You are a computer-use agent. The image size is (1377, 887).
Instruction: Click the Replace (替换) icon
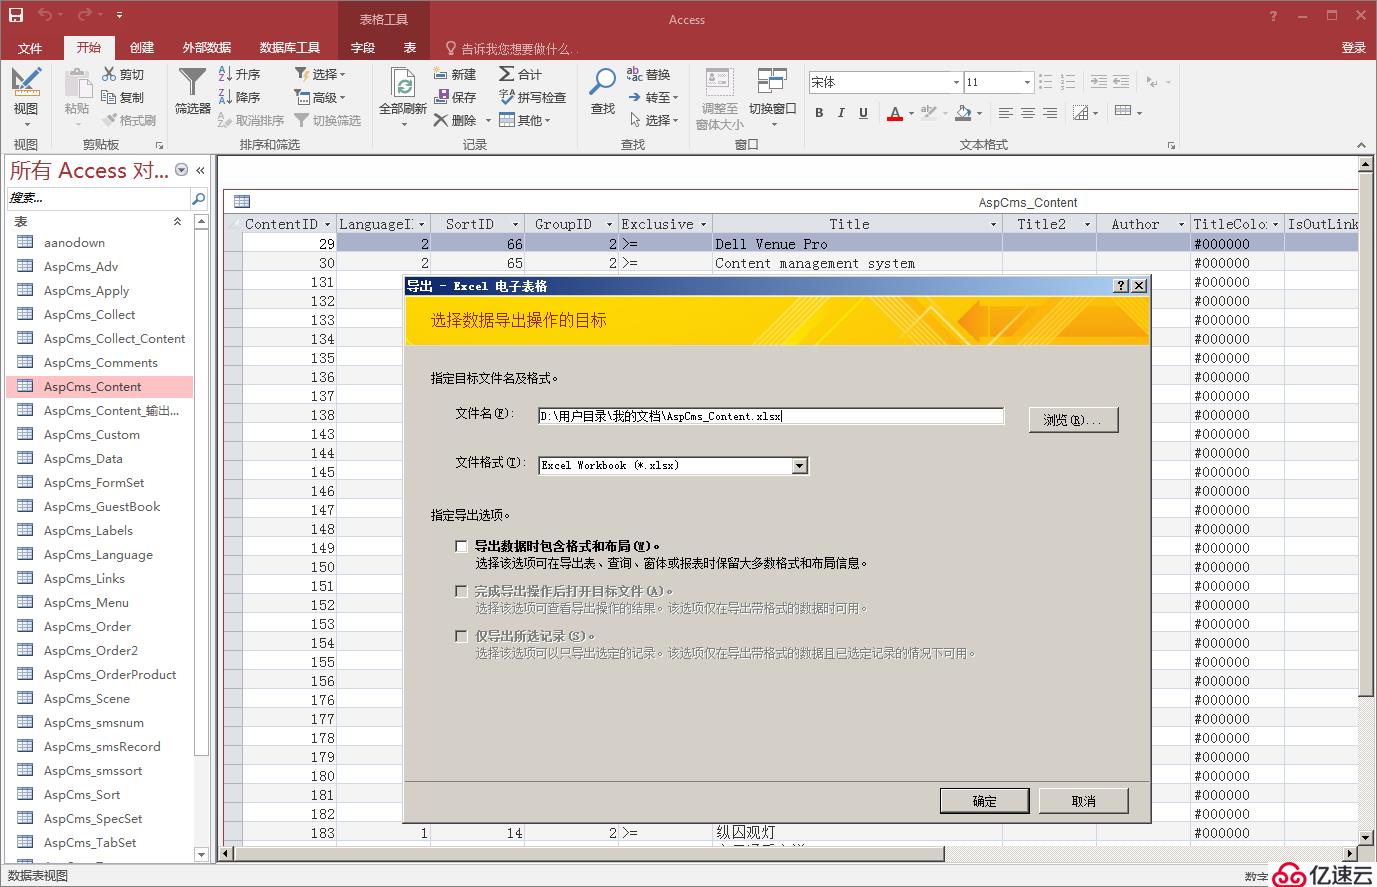[x=635, y=74]
